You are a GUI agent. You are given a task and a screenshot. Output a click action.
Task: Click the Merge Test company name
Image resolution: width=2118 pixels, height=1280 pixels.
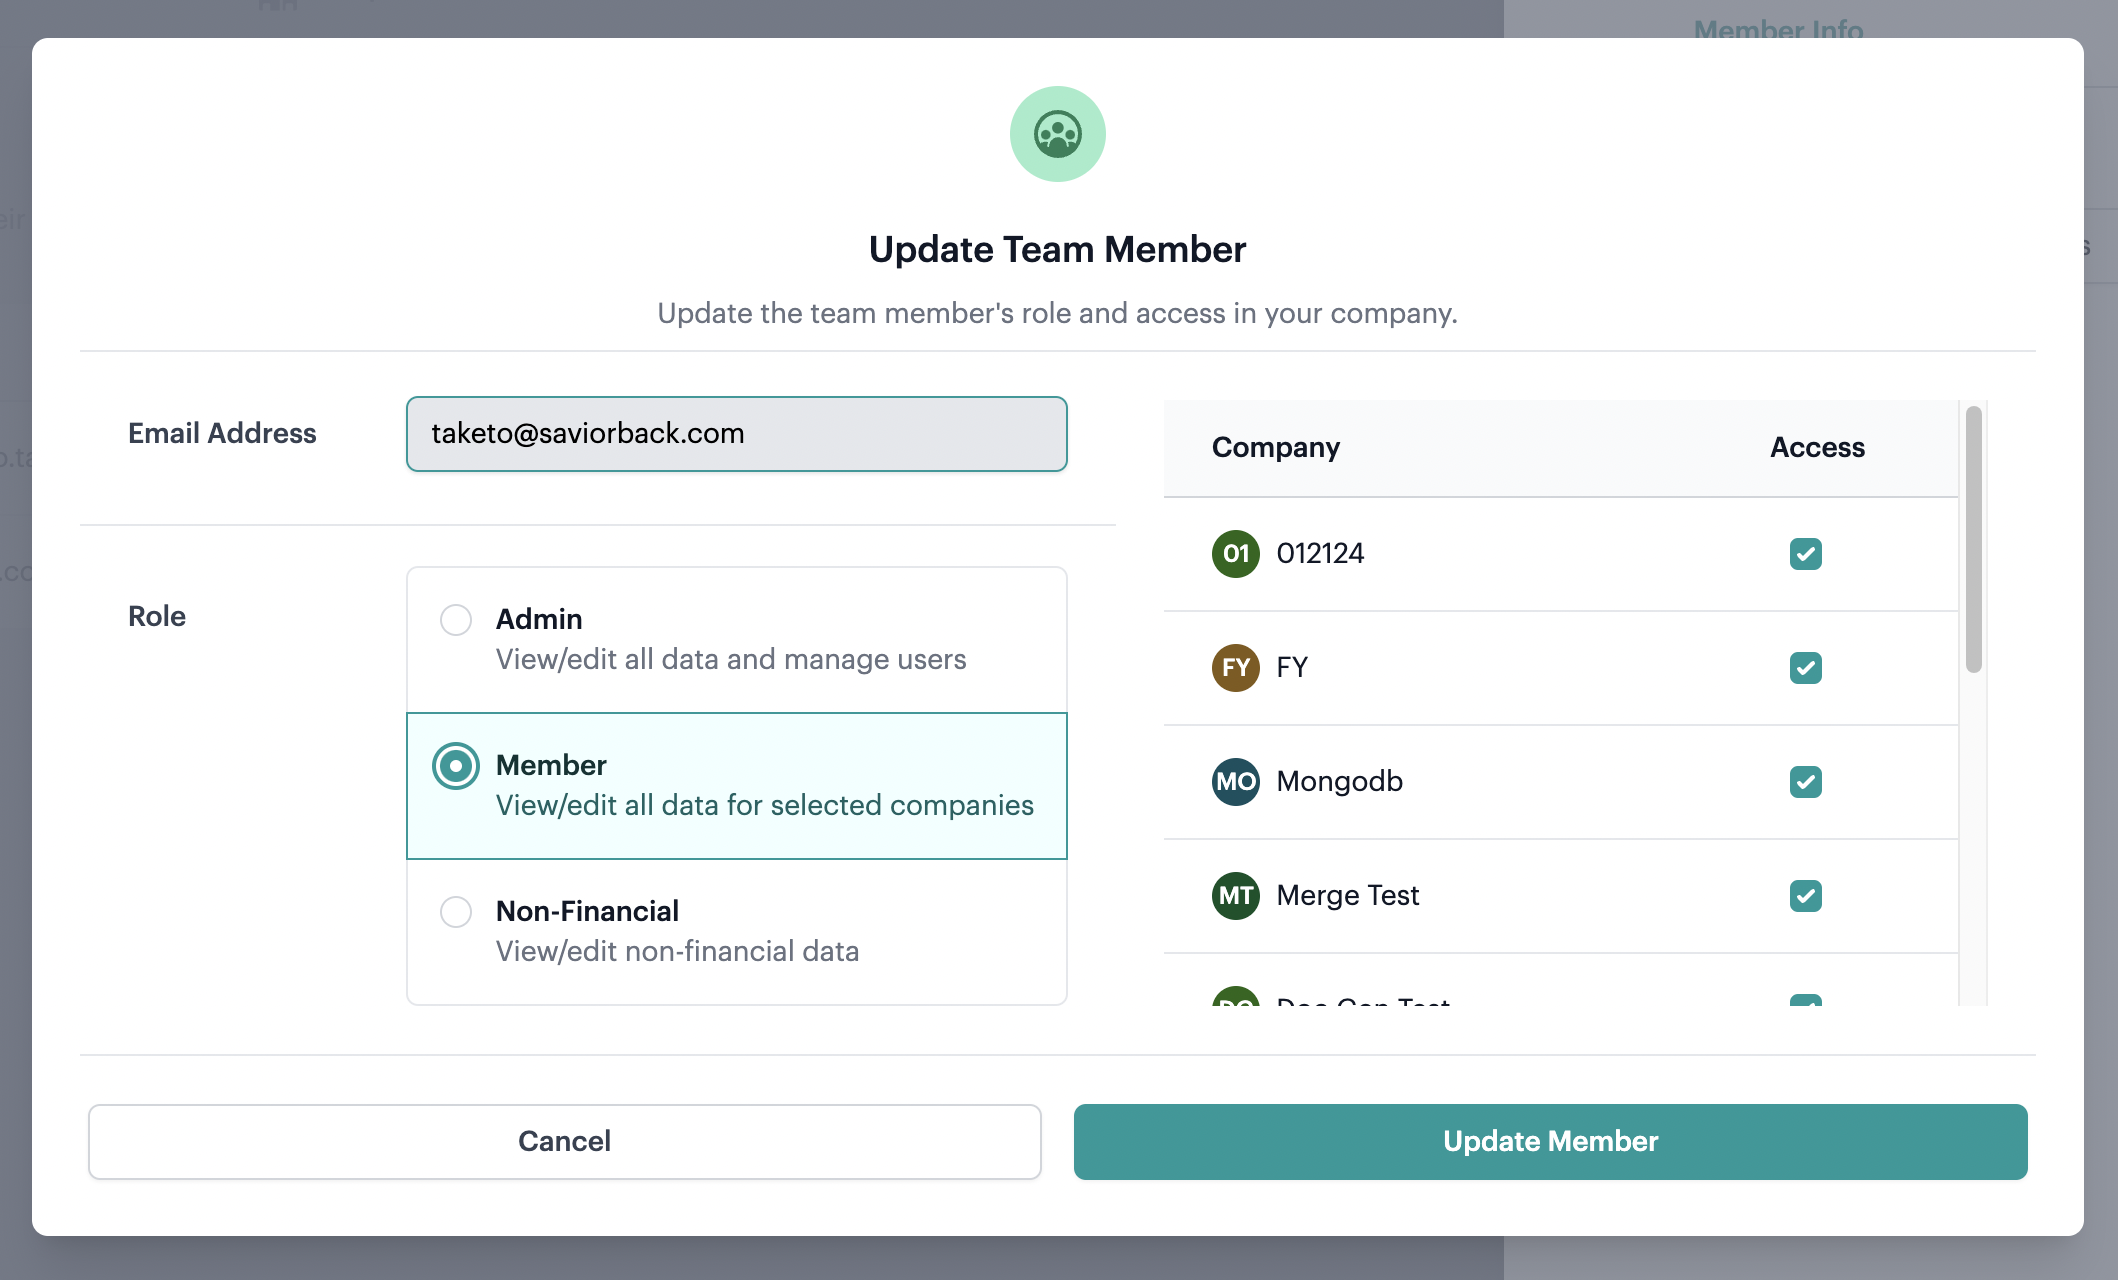[1348, 896]
